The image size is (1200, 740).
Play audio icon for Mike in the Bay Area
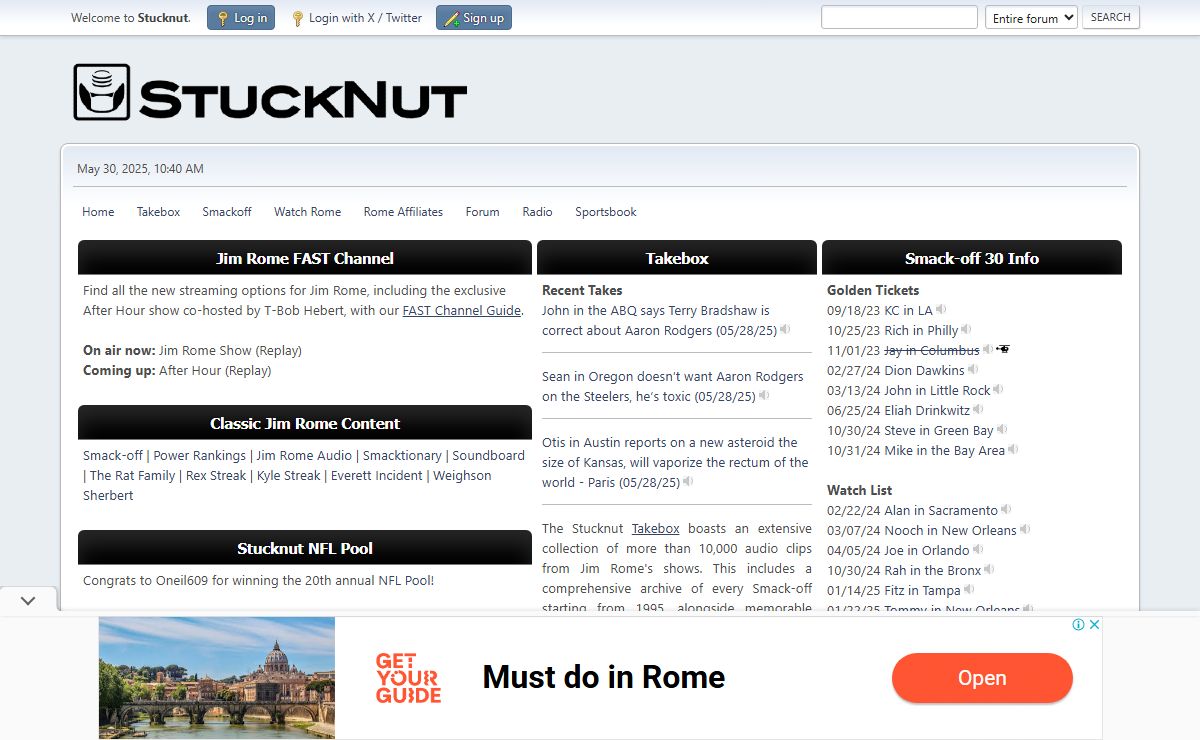coord(1013,450)
